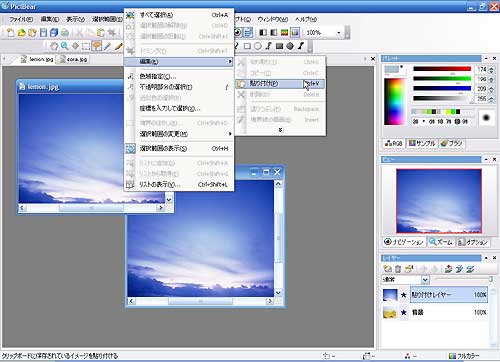Switch to RGB palette tab

click(x=394, y=143)
